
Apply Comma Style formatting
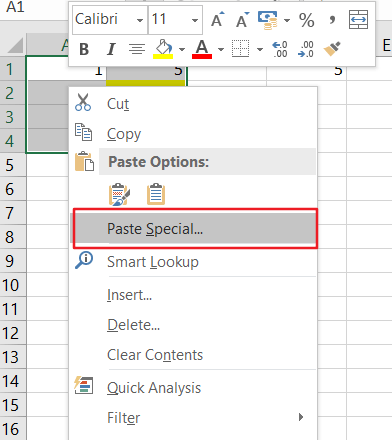pos(332,20)
